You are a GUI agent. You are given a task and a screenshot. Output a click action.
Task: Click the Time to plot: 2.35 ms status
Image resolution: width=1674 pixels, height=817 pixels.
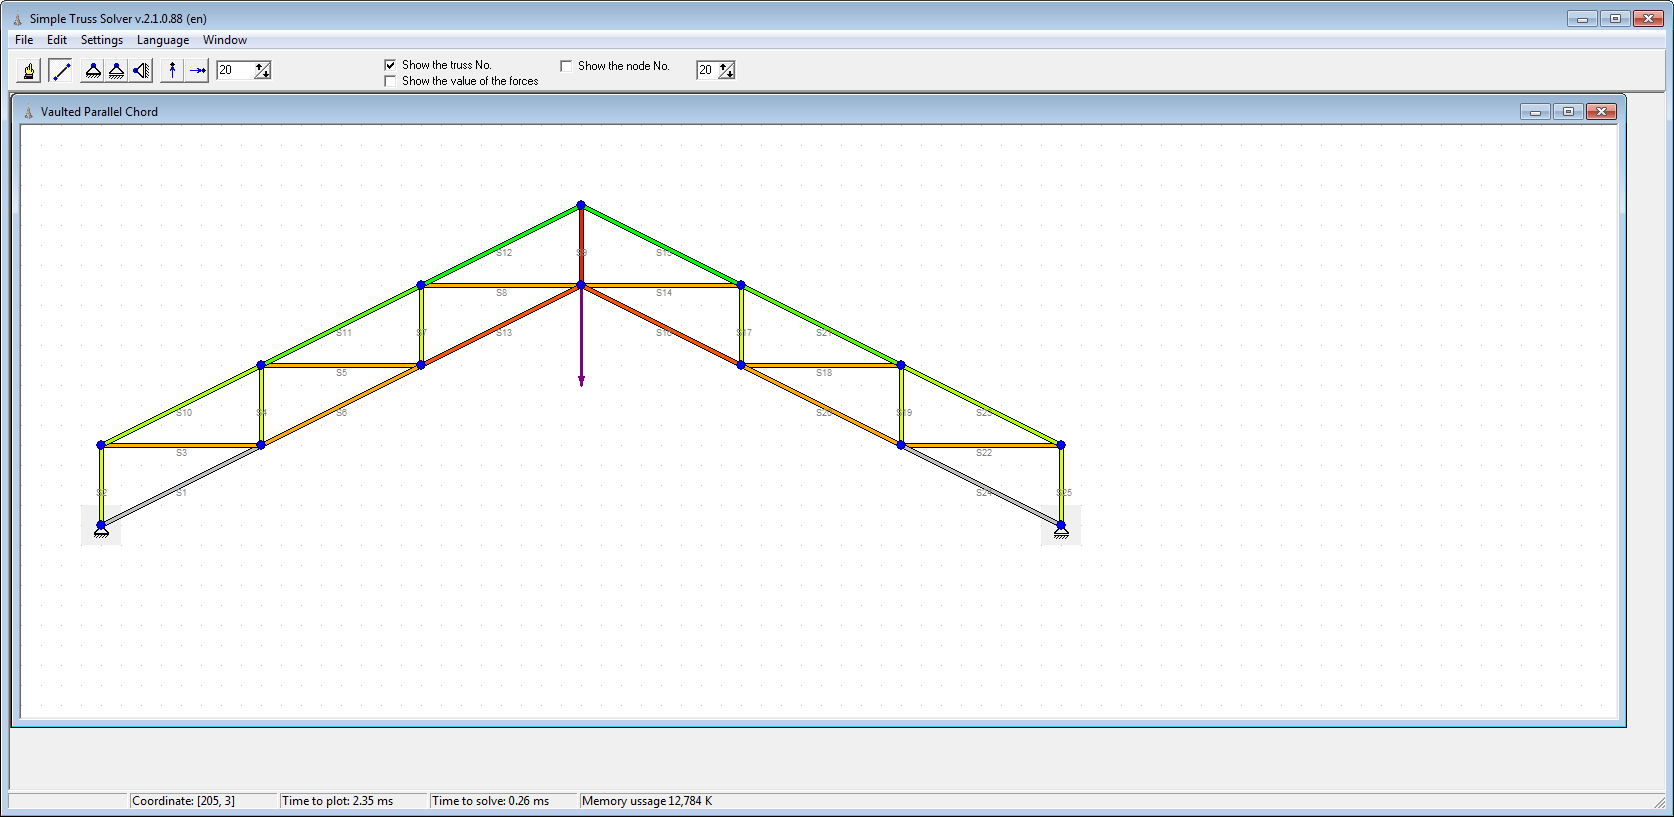[338, 801]
